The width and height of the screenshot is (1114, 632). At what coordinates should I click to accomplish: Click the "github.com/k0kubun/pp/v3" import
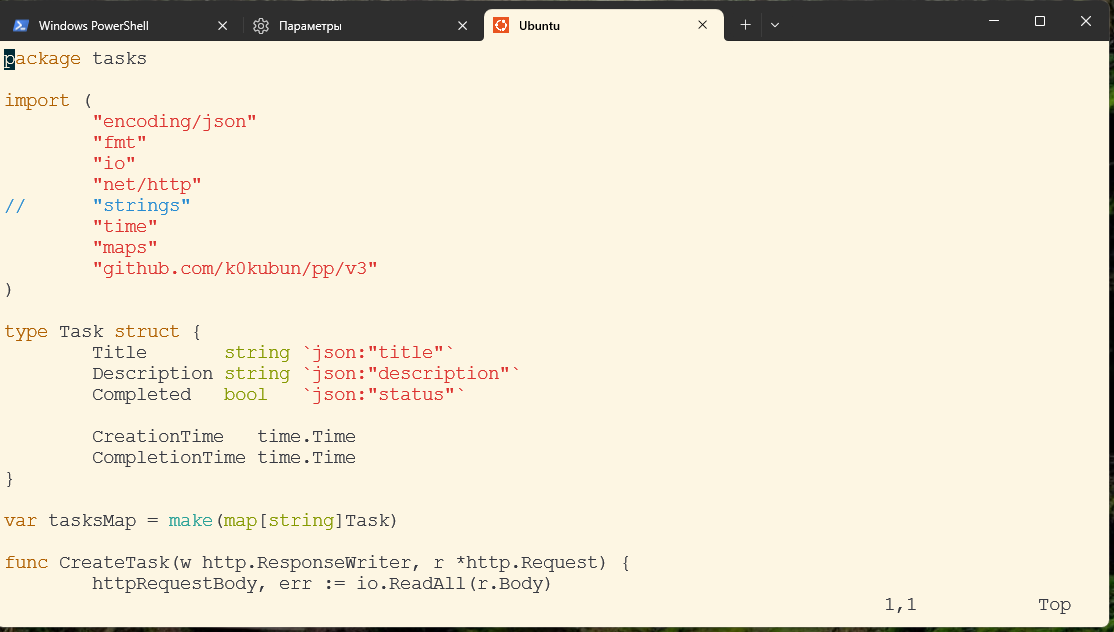click(x=234, y=269)
